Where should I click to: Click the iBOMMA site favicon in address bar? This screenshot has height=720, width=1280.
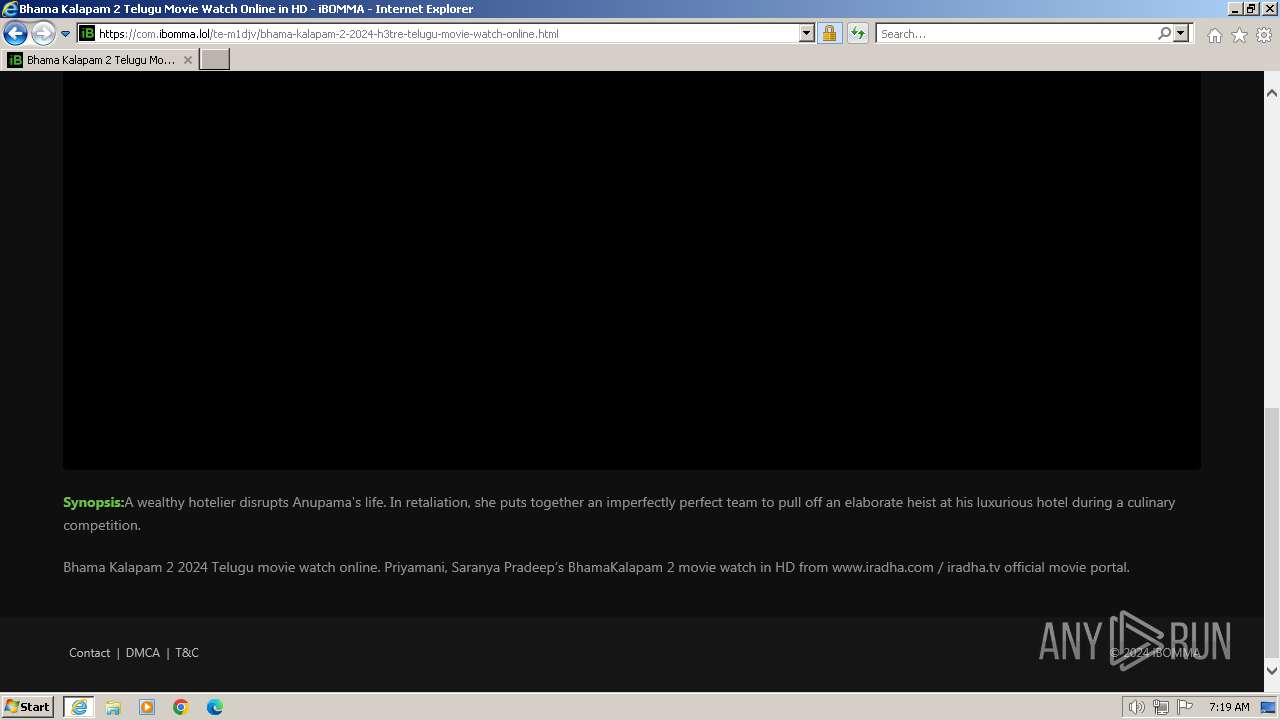click(87, 33)
